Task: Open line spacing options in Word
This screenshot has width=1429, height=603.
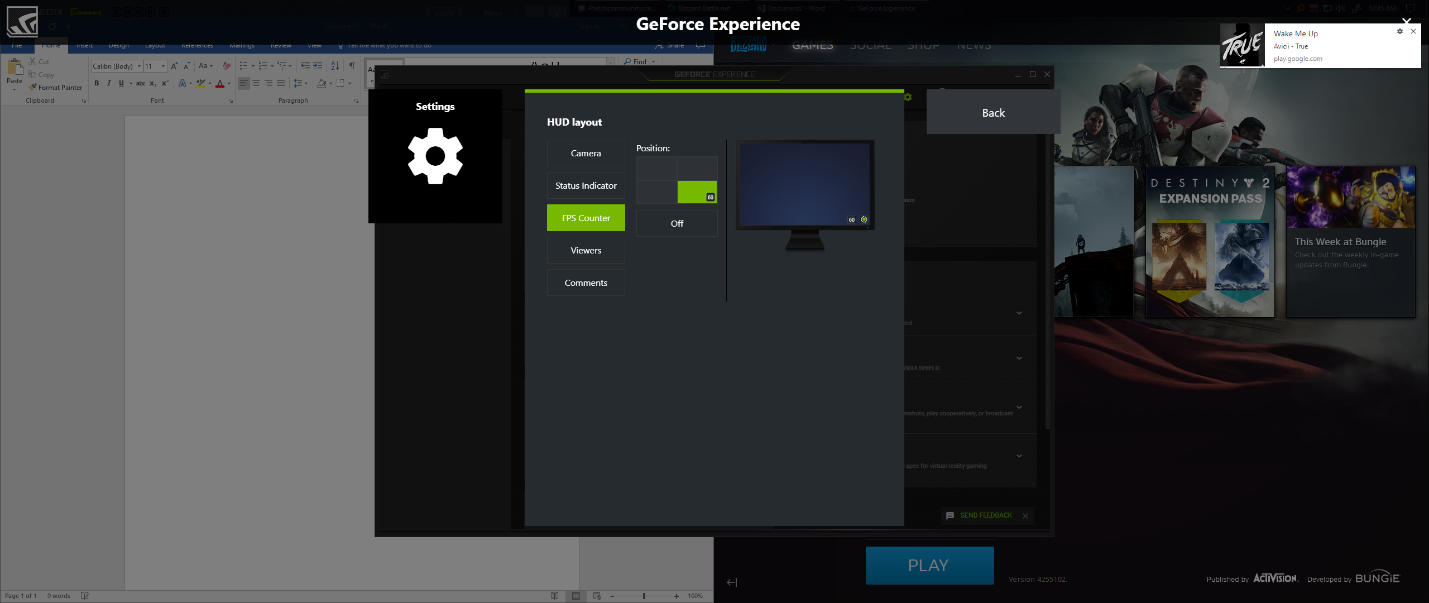Action: (298, 83)
